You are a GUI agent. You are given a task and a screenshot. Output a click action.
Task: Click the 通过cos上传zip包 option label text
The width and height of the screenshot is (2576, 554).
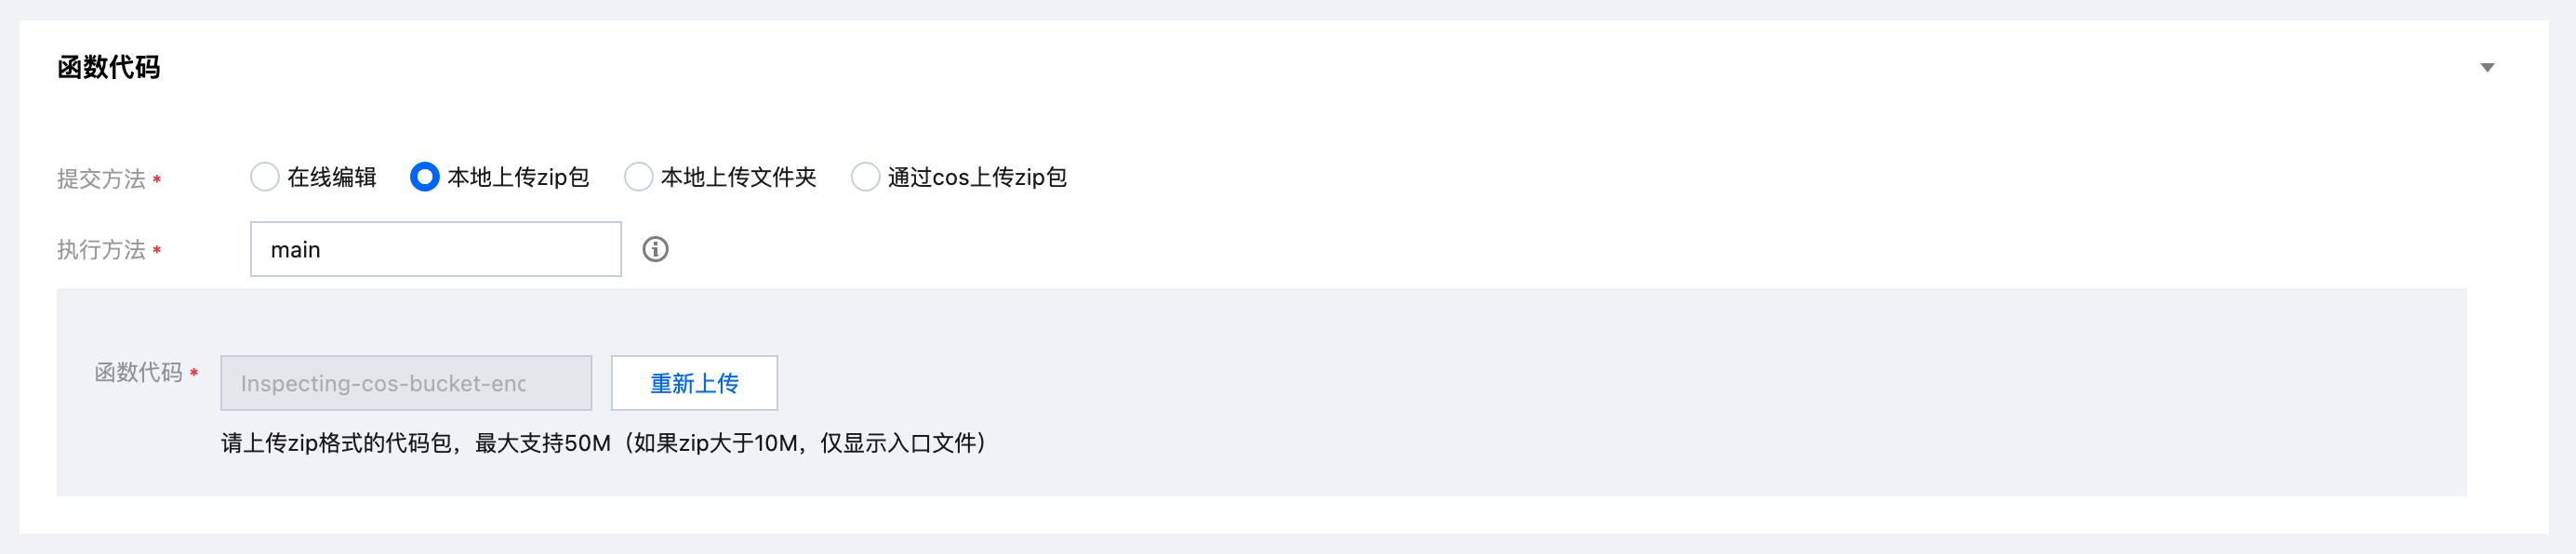[977, 177]
